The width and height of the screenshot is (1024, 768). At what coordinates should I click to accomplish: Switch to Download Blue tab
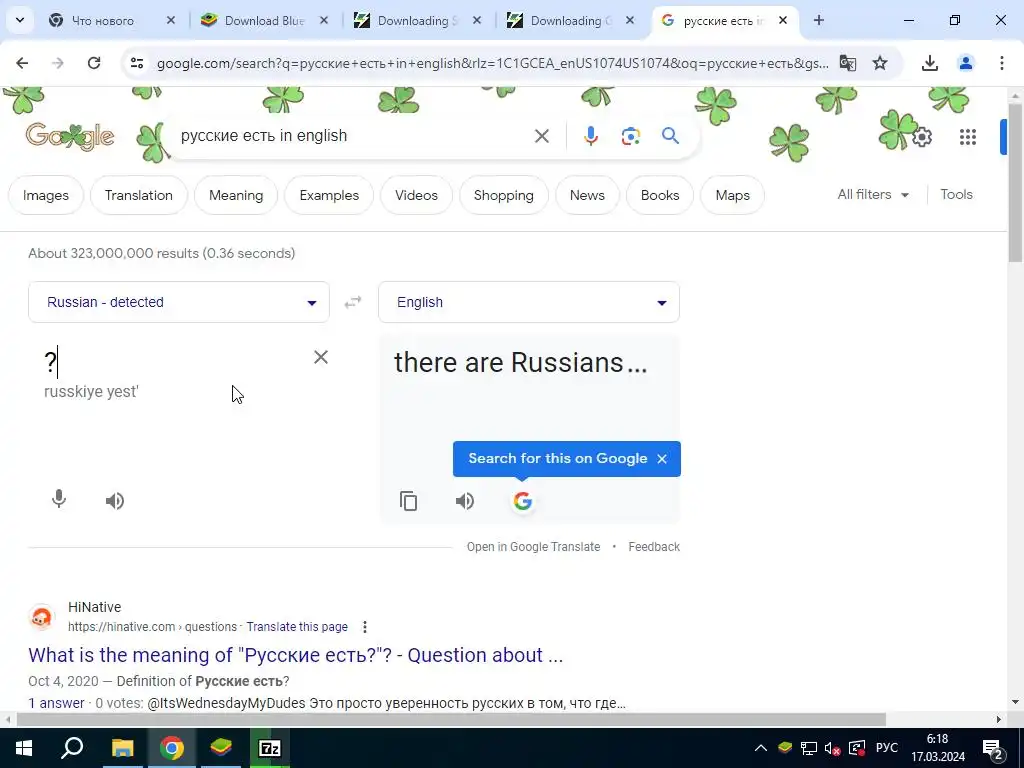pyautogui.click(x=264, y=21)
